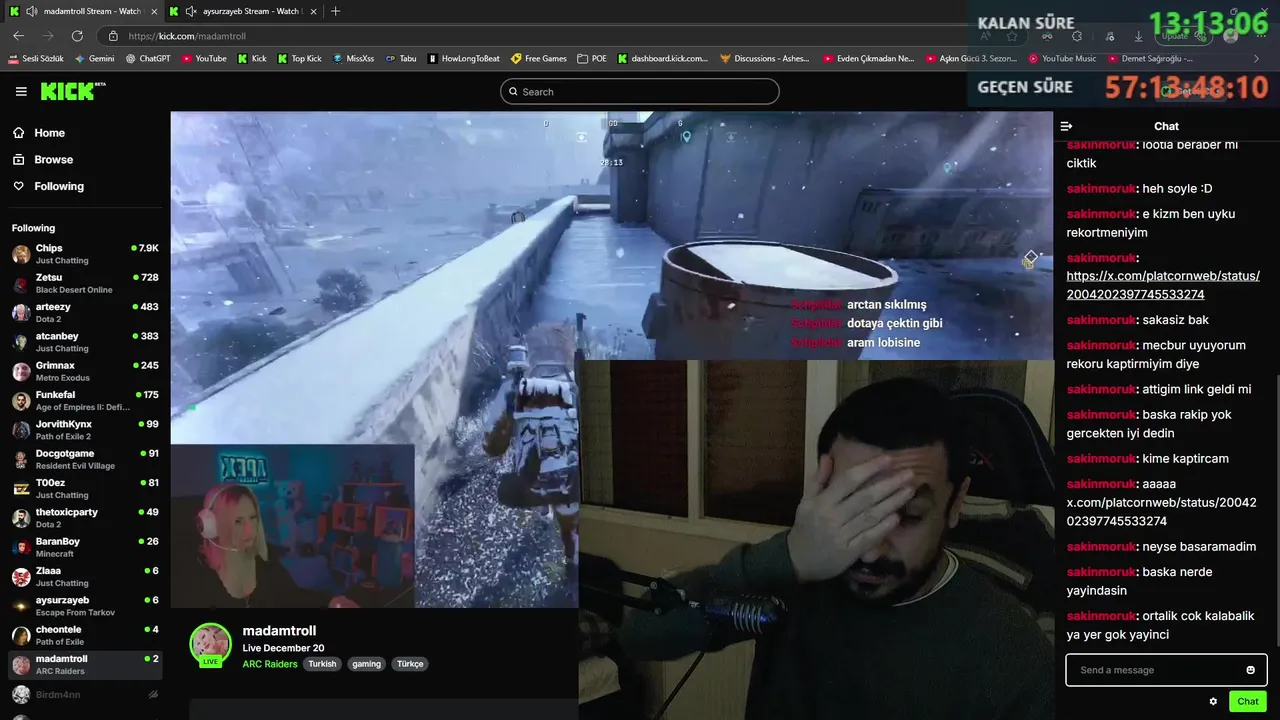
Task: Open cheontele channel in Following list
Action: [85, 635]
